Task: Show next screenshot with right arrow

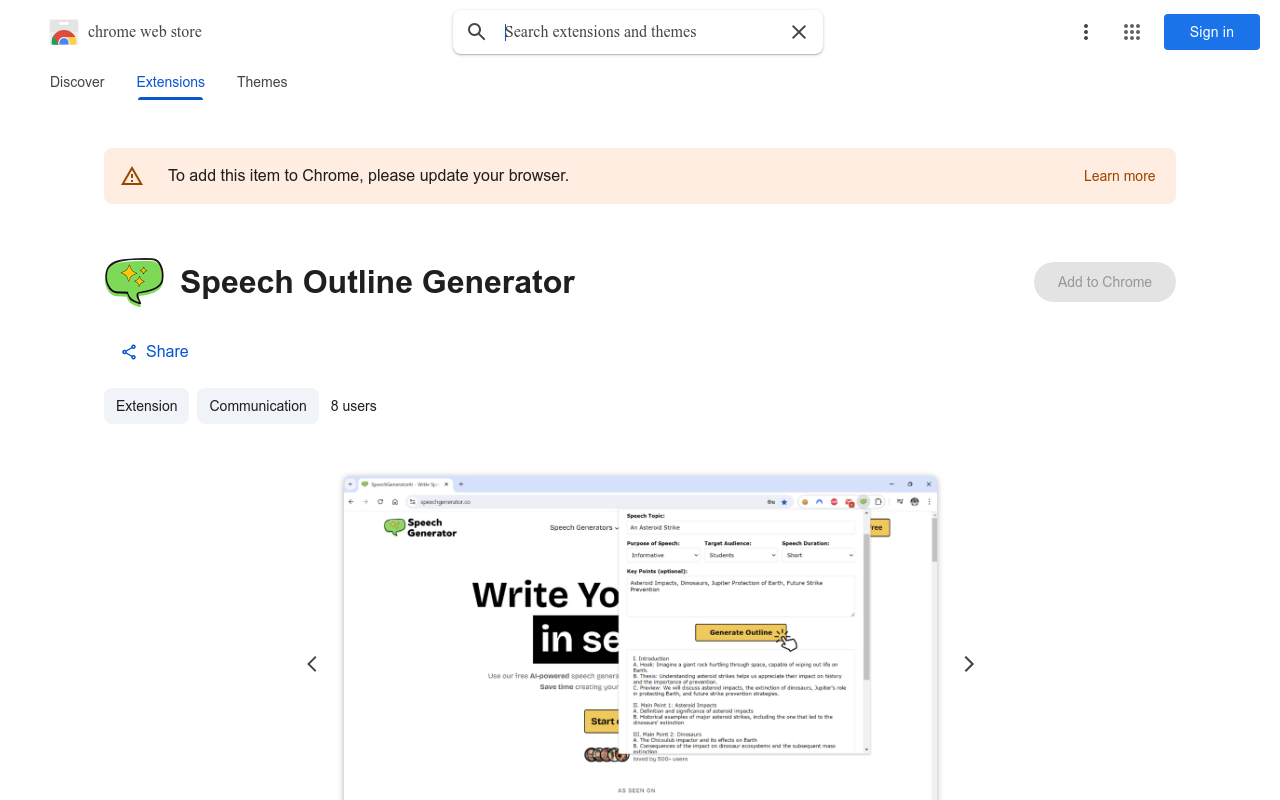Action: pos(968,664)
